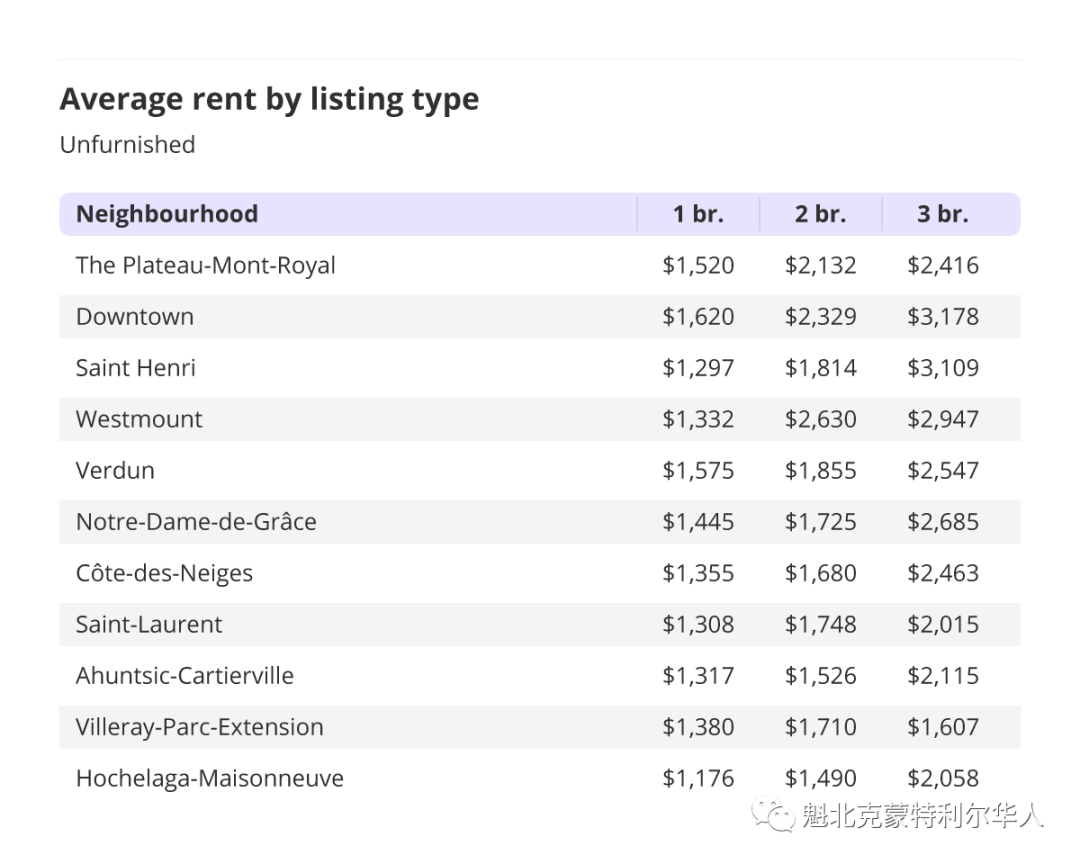Select Verdun neighbourhood label
The image size is (1080, 864).
(x=115, y=471)
